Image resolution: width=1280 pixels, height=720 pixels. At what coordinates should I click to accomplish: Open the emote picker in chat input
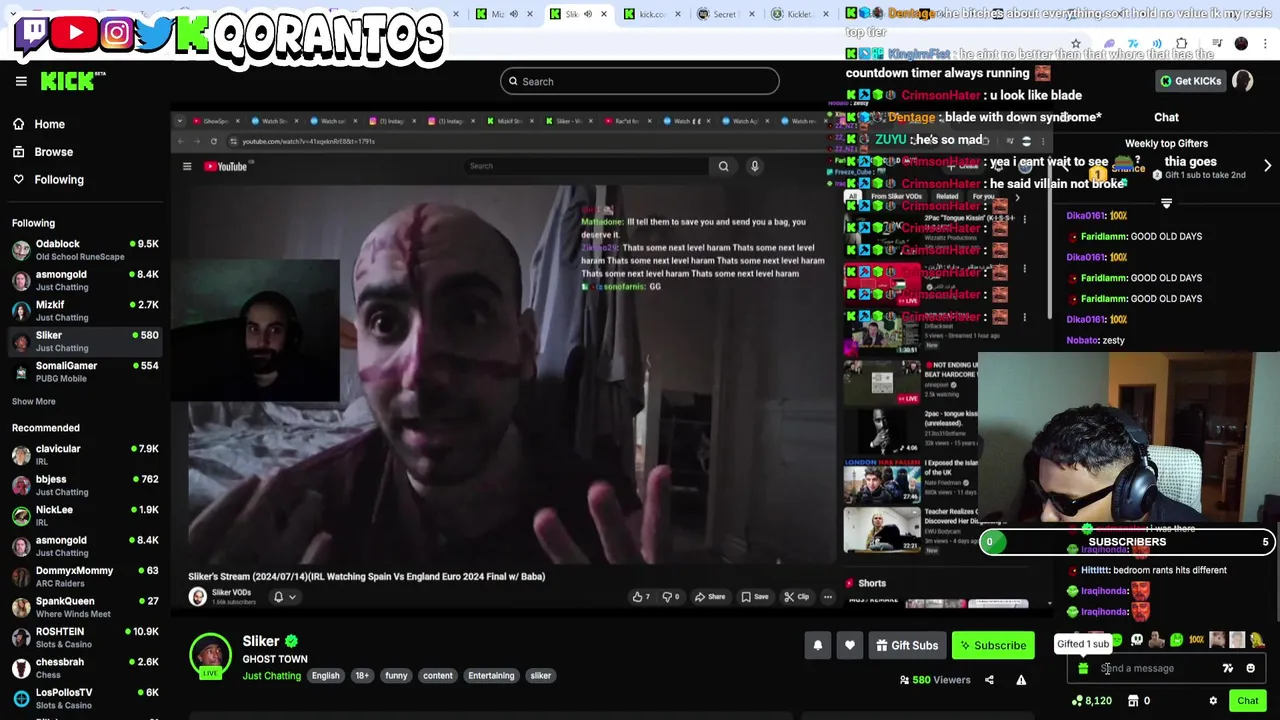tap(1250, 669)
